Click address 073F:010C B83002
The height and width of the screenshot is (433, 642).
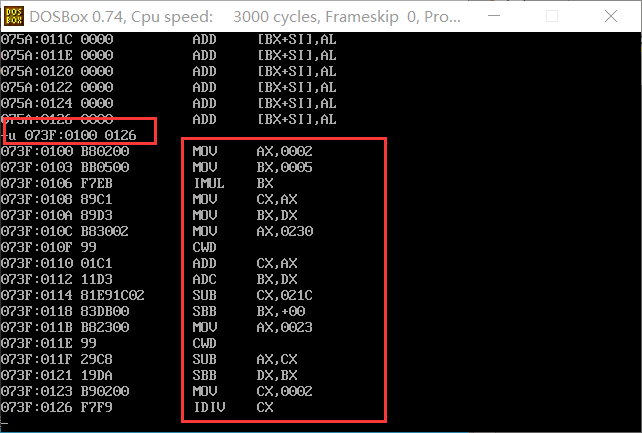65,231
